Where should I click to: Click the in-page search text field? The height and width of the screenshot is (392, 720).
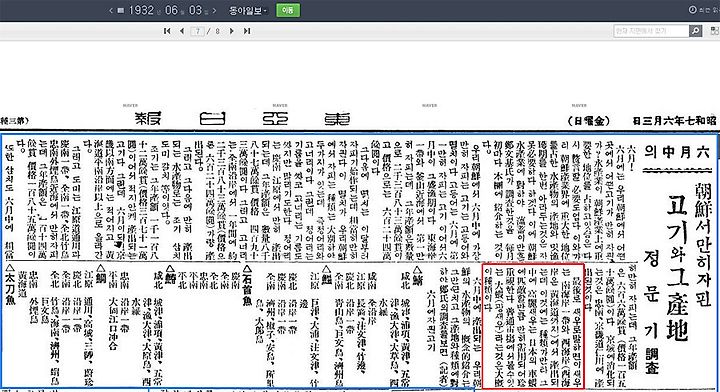click(651, 31)
